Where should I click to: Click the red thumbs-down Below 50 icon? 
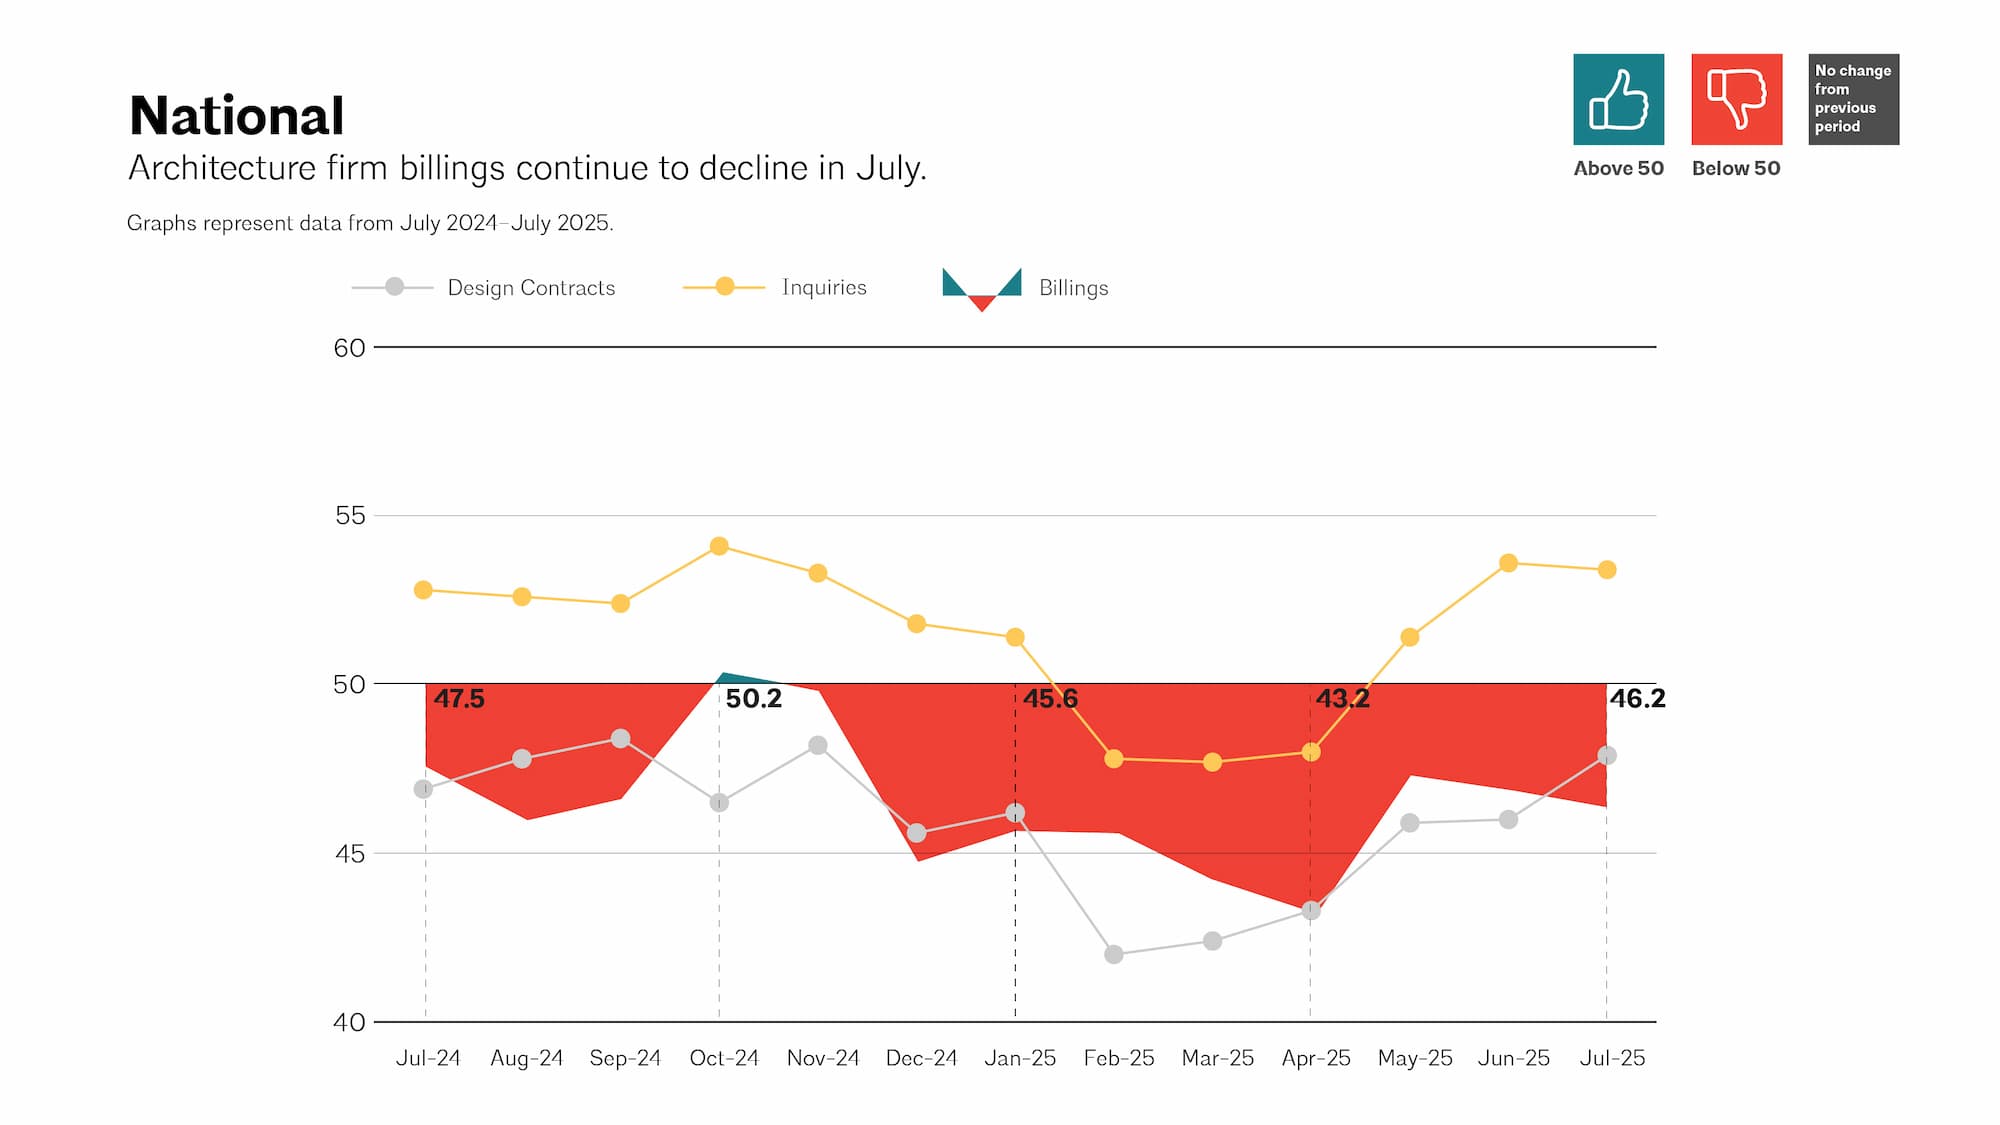coord(1736,99)
